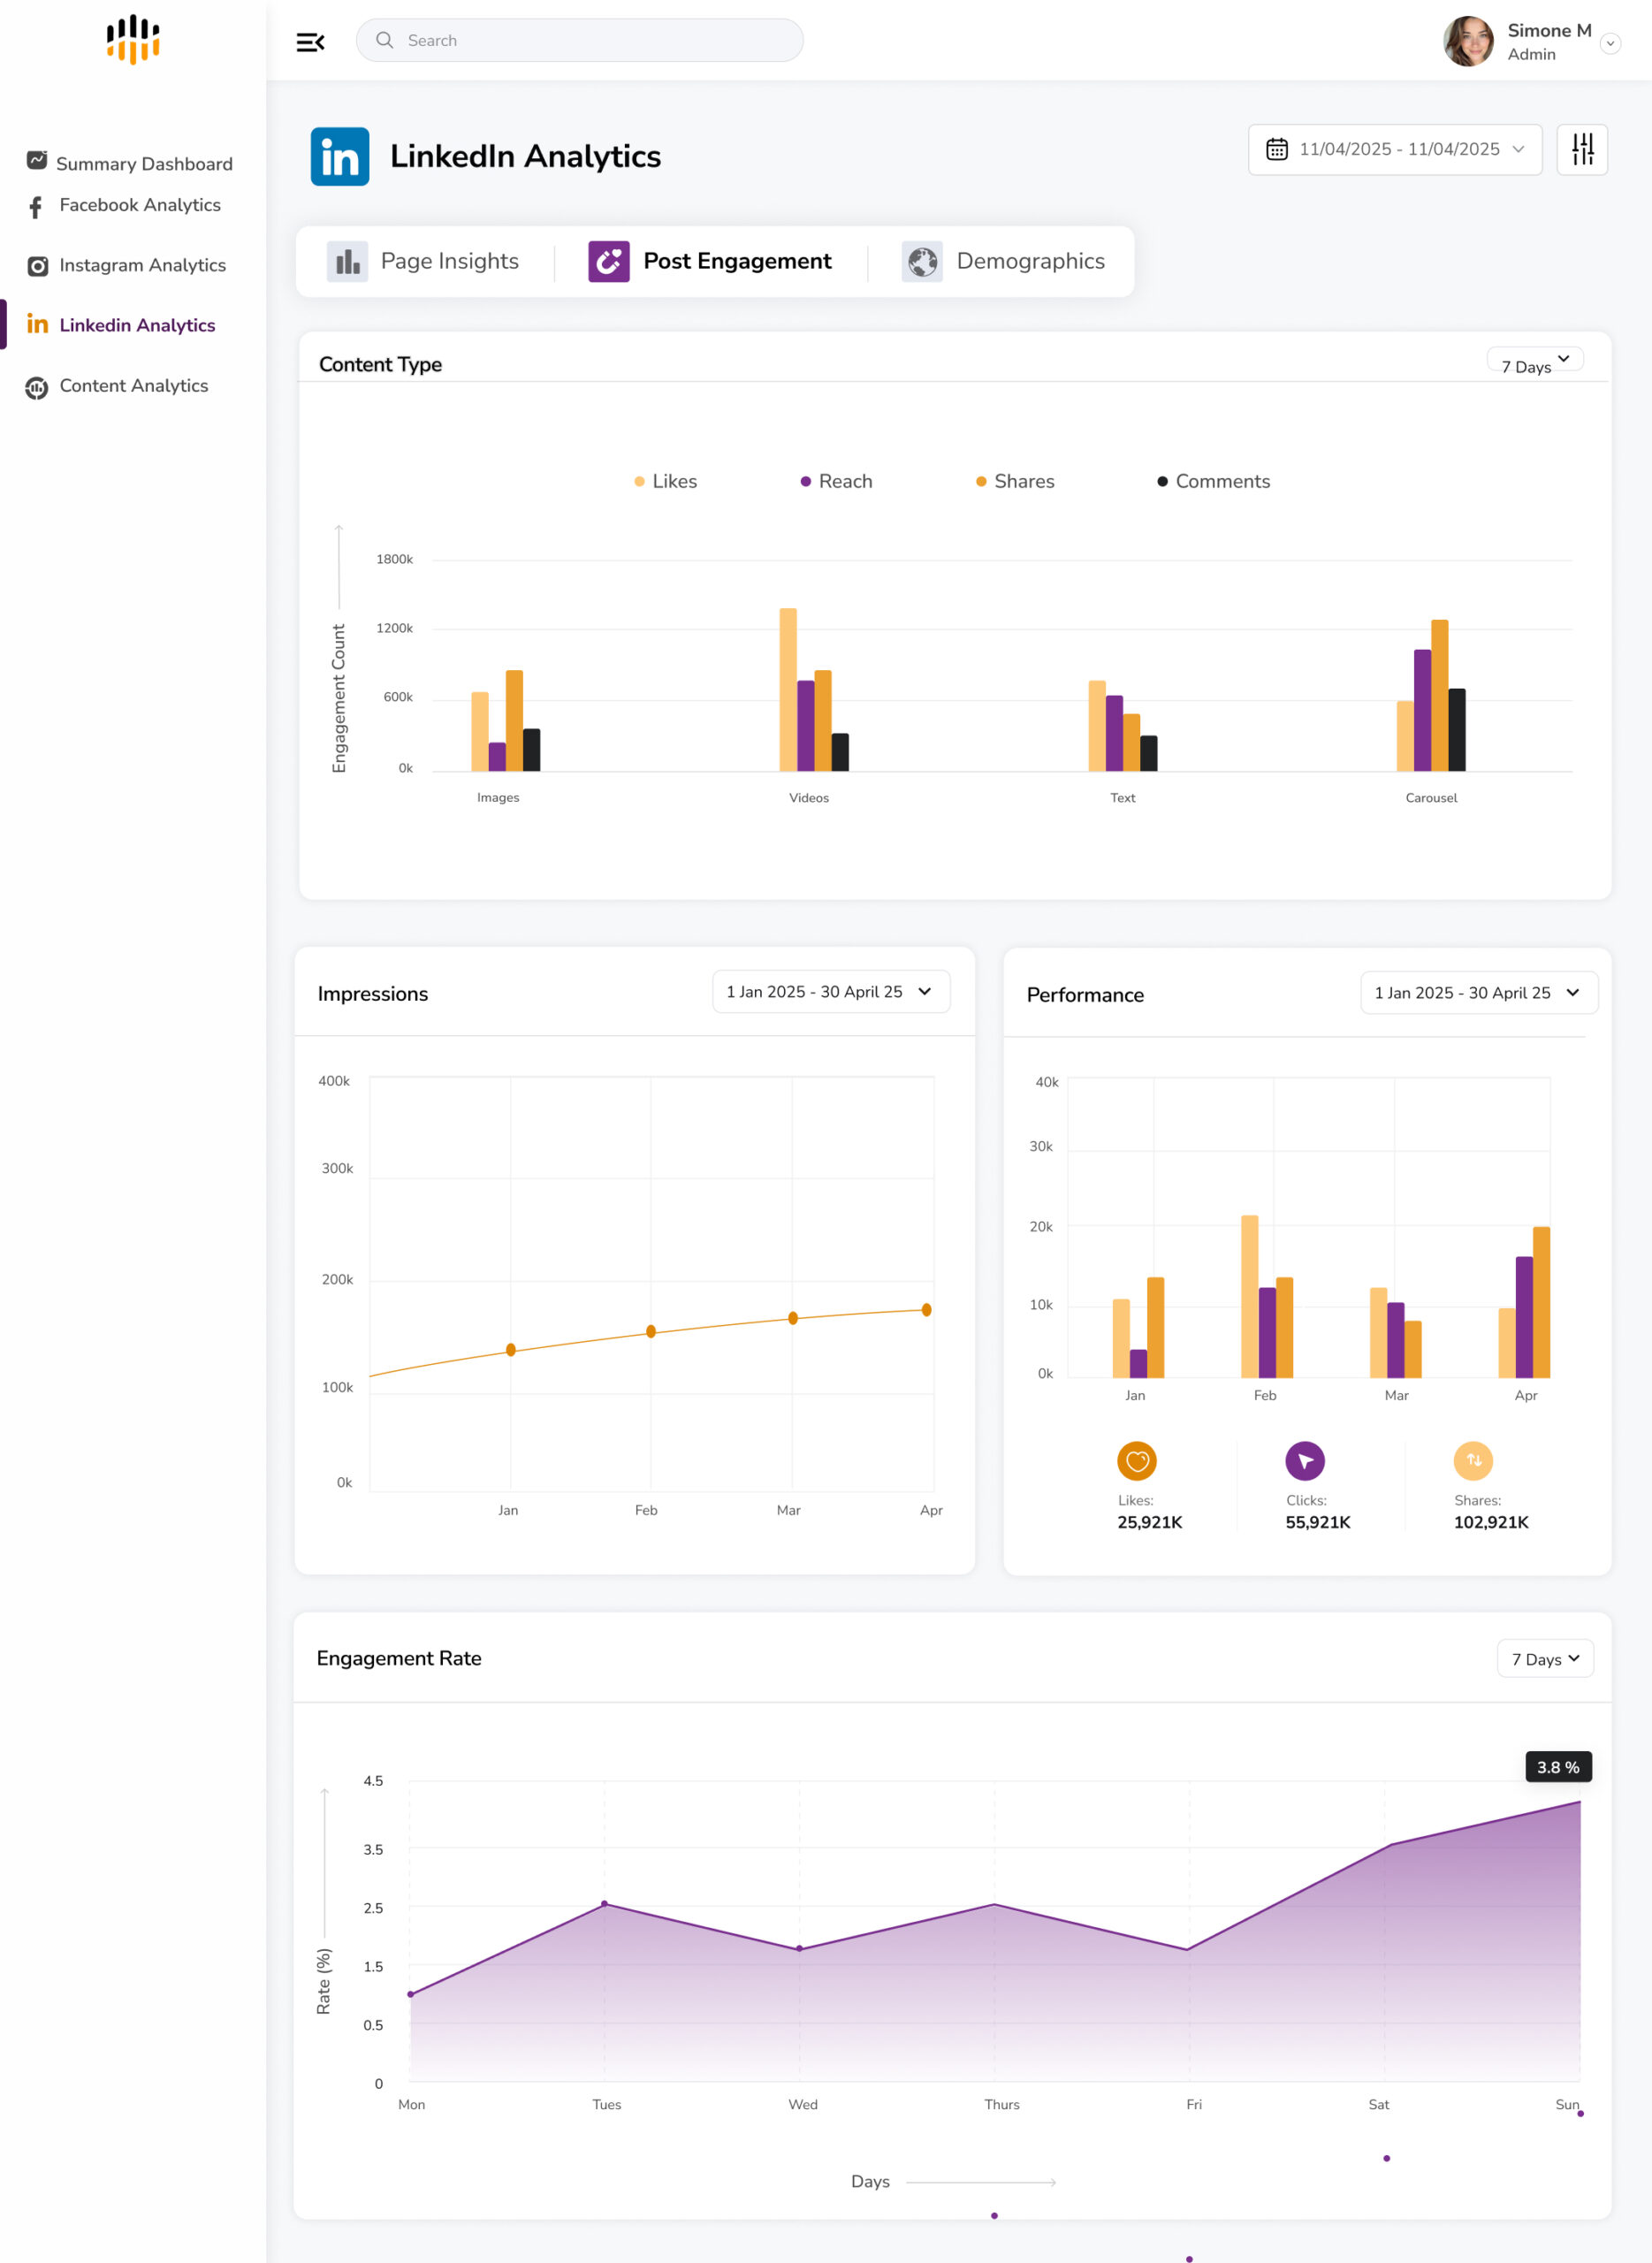Click the Shares arrows icon
The image size is (1652, 2263).
click(1473, 1460)
